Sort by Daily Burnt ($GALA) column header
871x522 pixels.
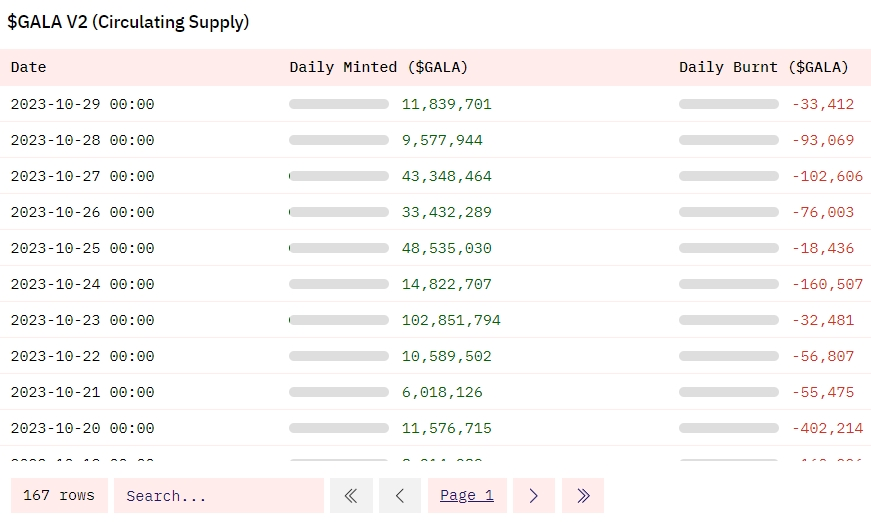[763, 67]
